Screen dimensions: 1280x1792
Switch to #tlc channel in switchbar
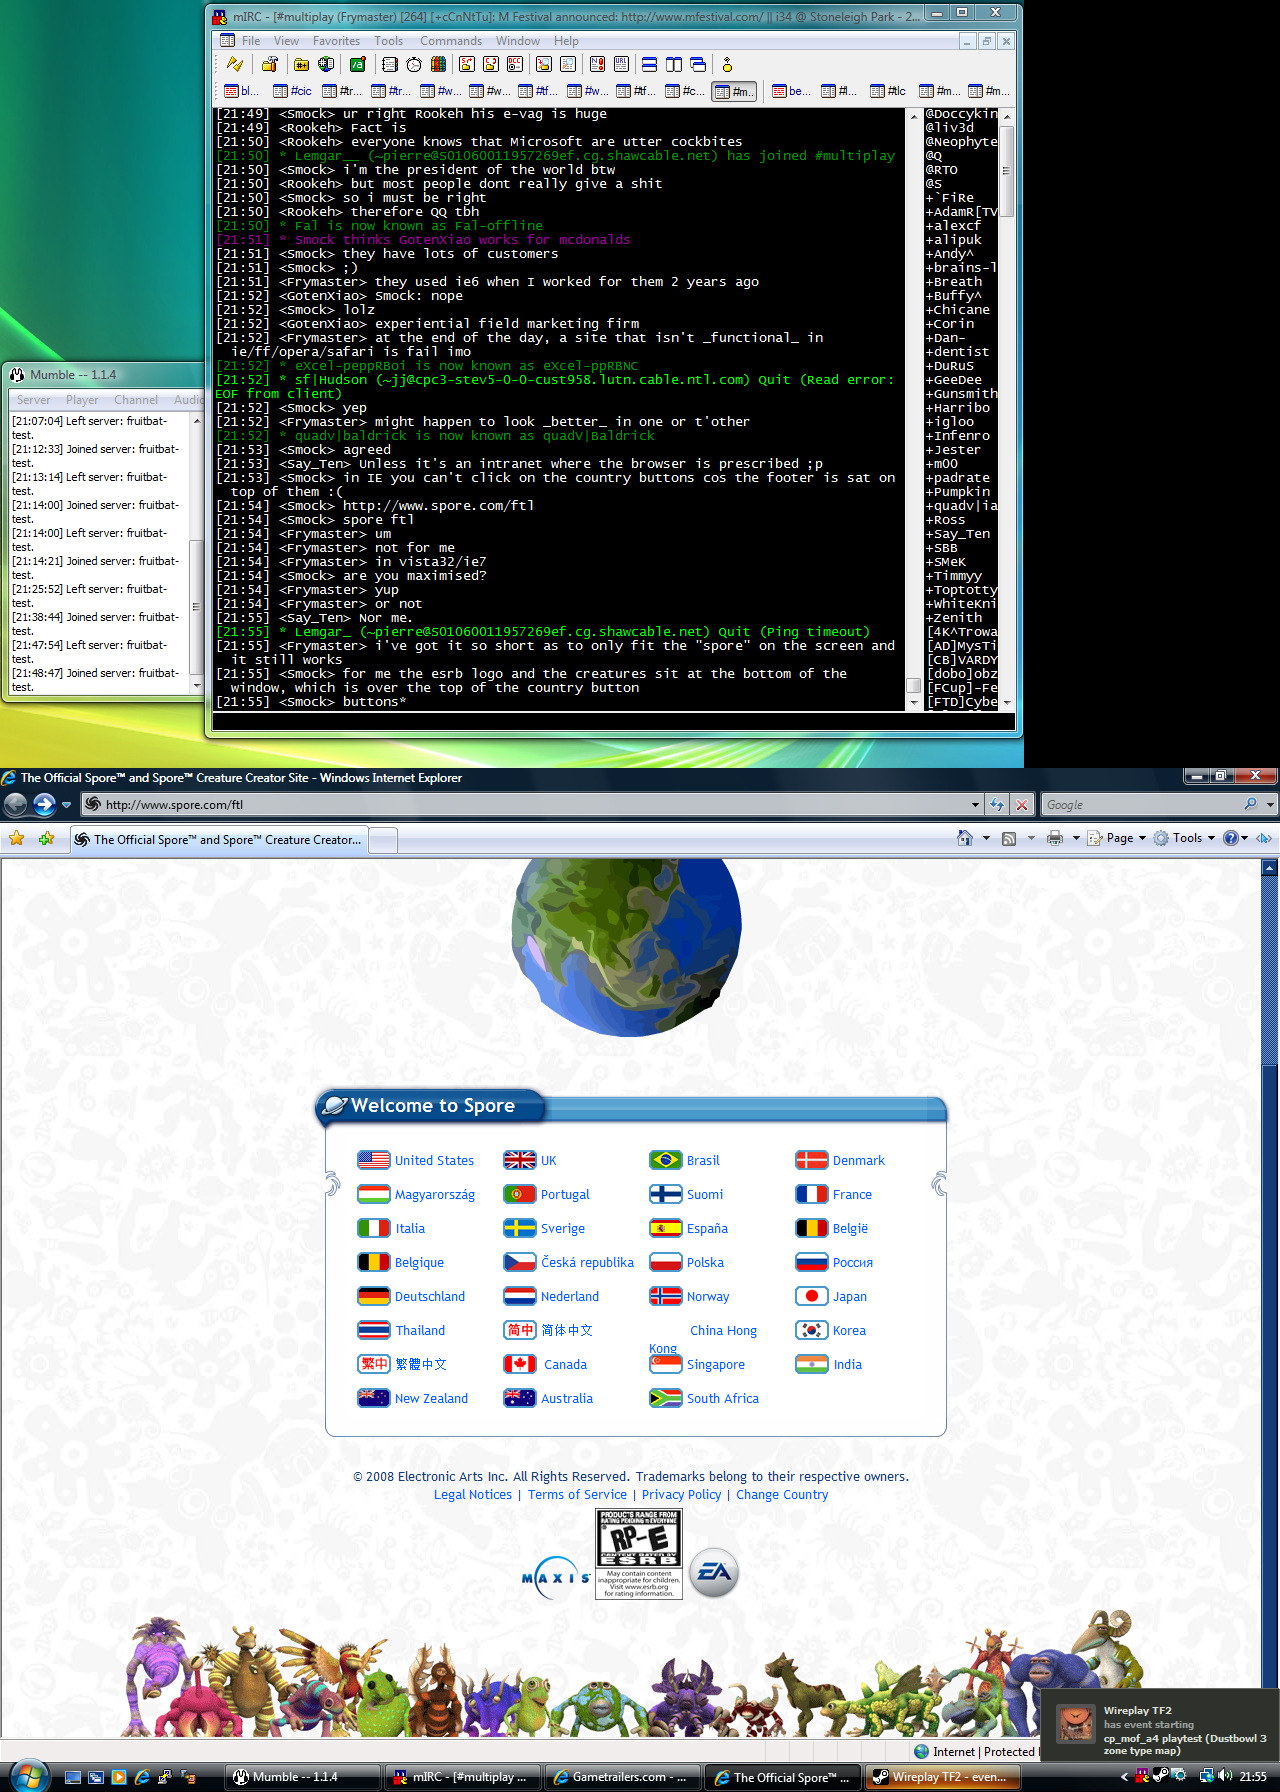point(888,91)
